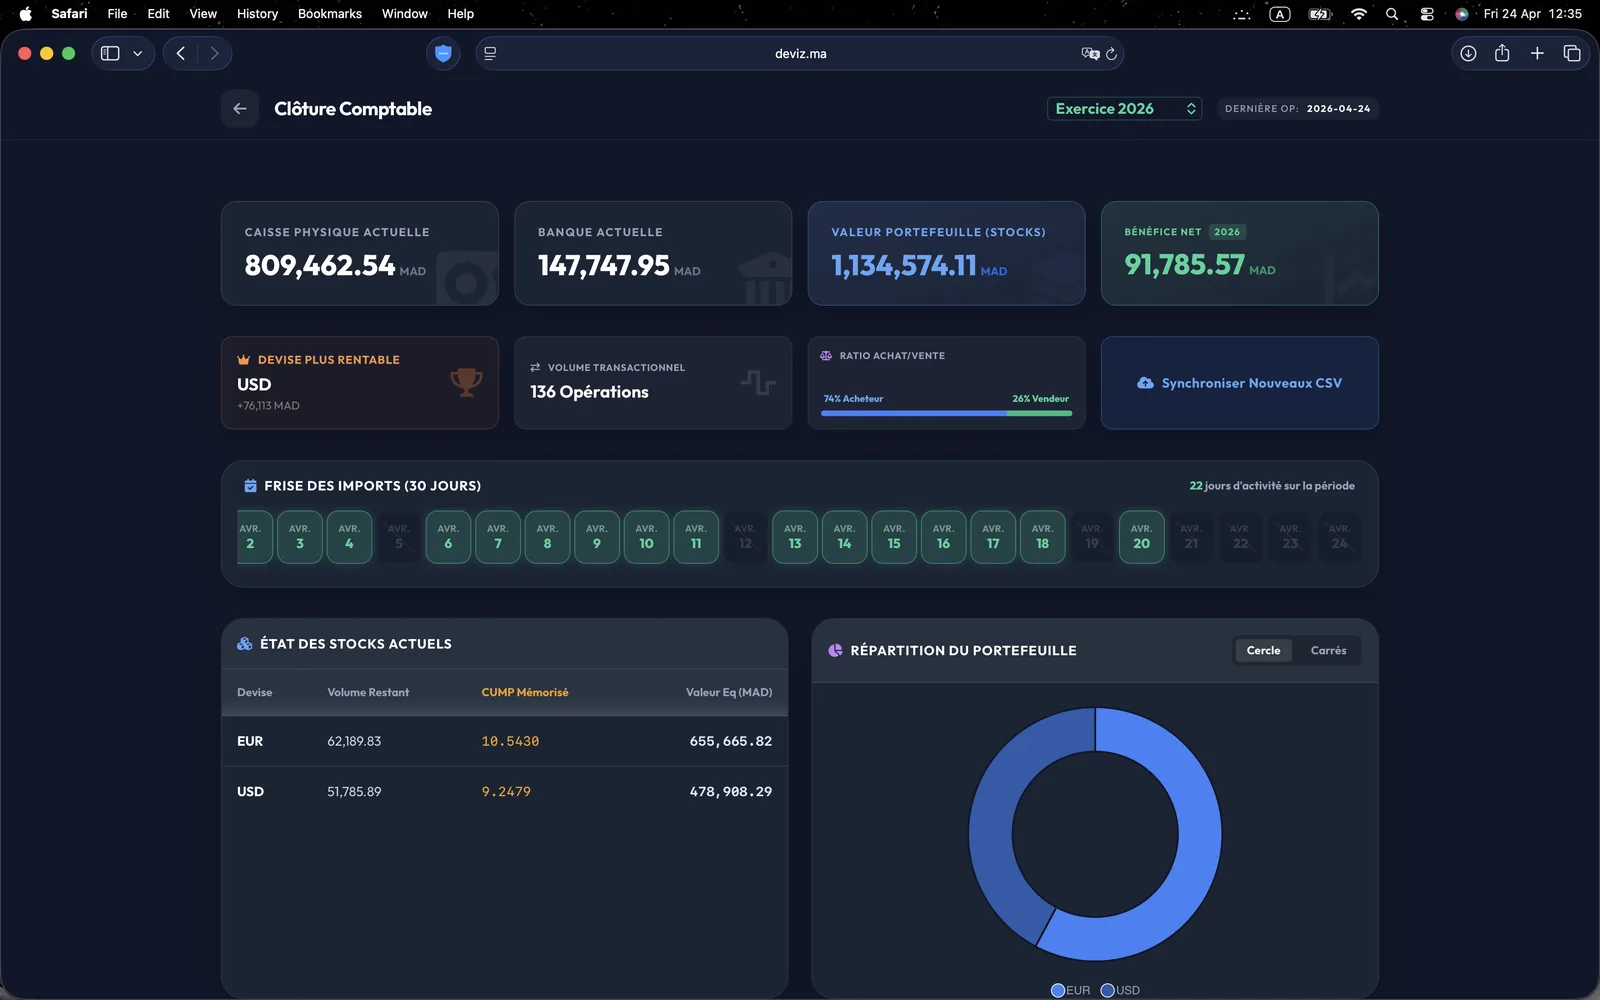Click the calendar icon by Frise des Imports
1600x1000 pixels.
[x=250, y=486]
